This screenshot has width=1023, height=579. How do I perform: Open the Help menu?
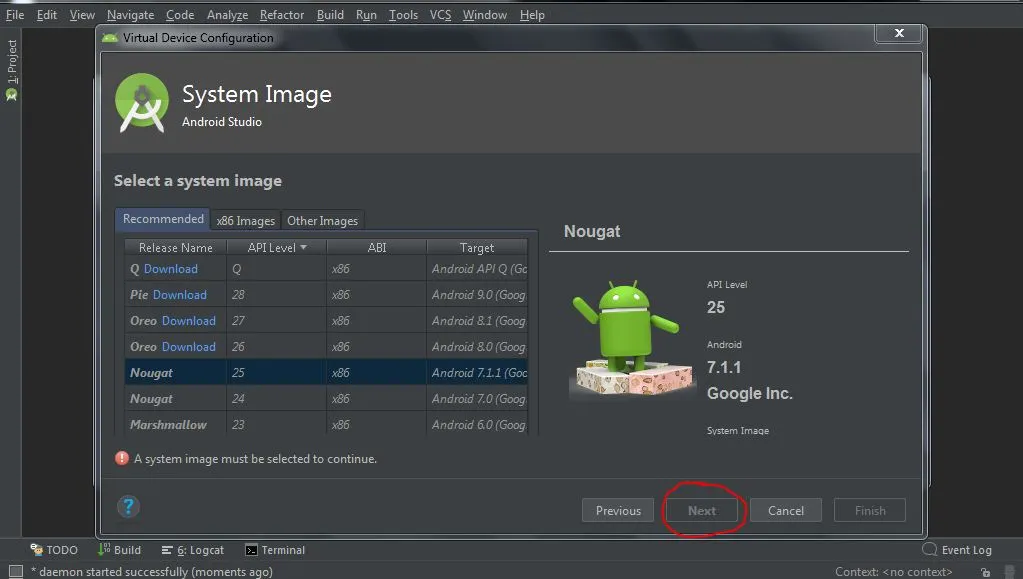pos(532,14)
